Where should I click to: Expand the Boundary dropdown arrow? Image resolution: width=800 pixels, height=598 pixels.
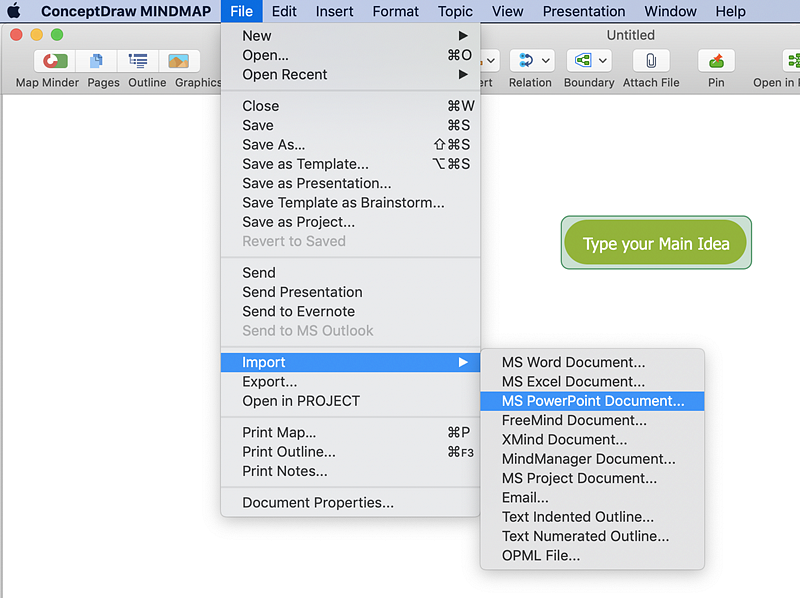[x=603, y=61]
